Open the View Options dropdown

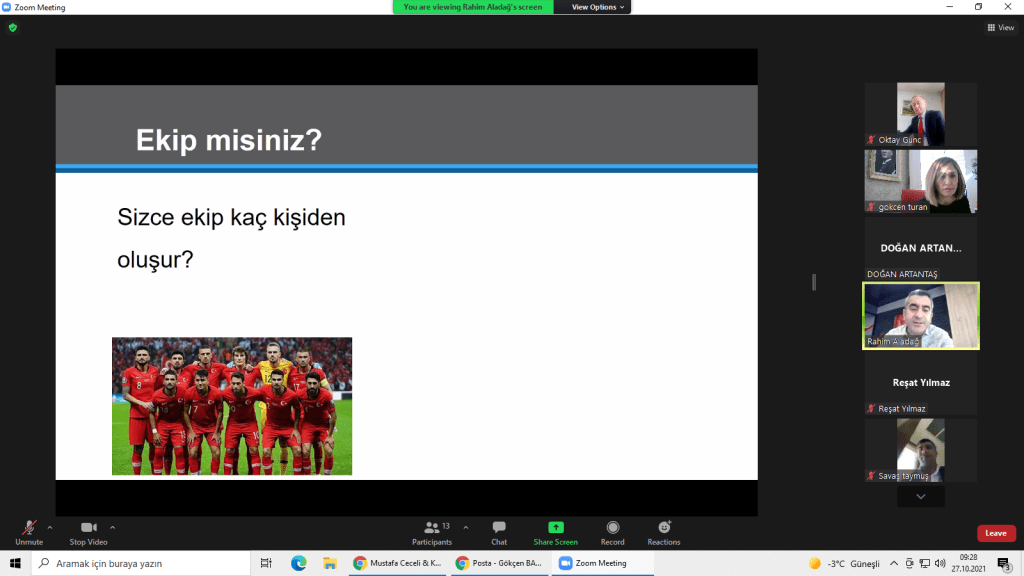(x=598, y=7)
